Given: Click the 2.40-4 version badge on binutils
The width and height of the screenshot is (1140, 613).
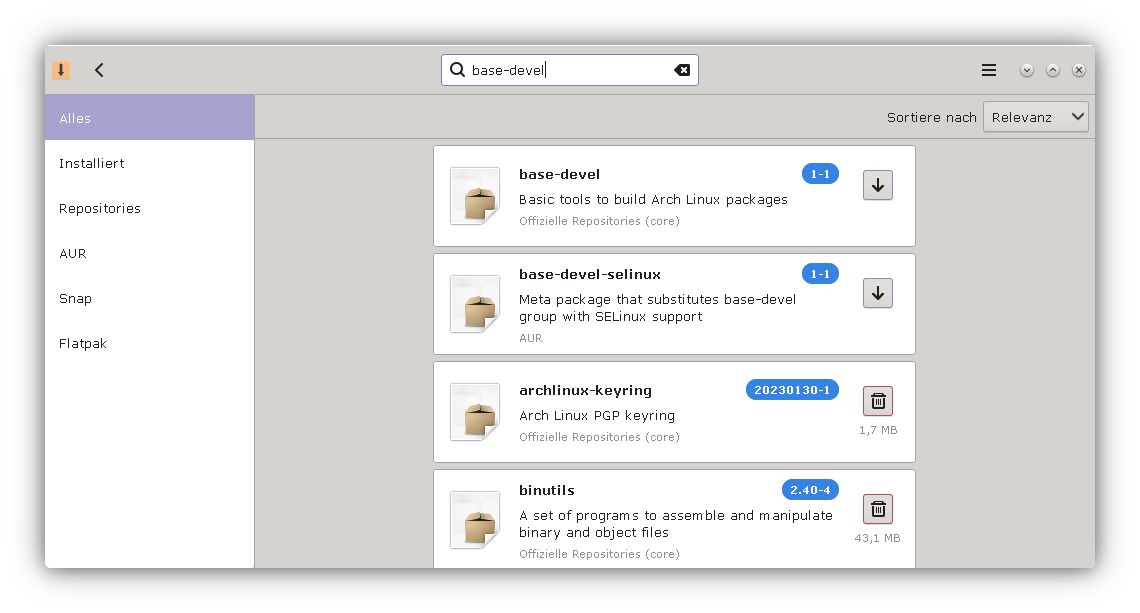Looking at the screenshot, I should [809, 490].
